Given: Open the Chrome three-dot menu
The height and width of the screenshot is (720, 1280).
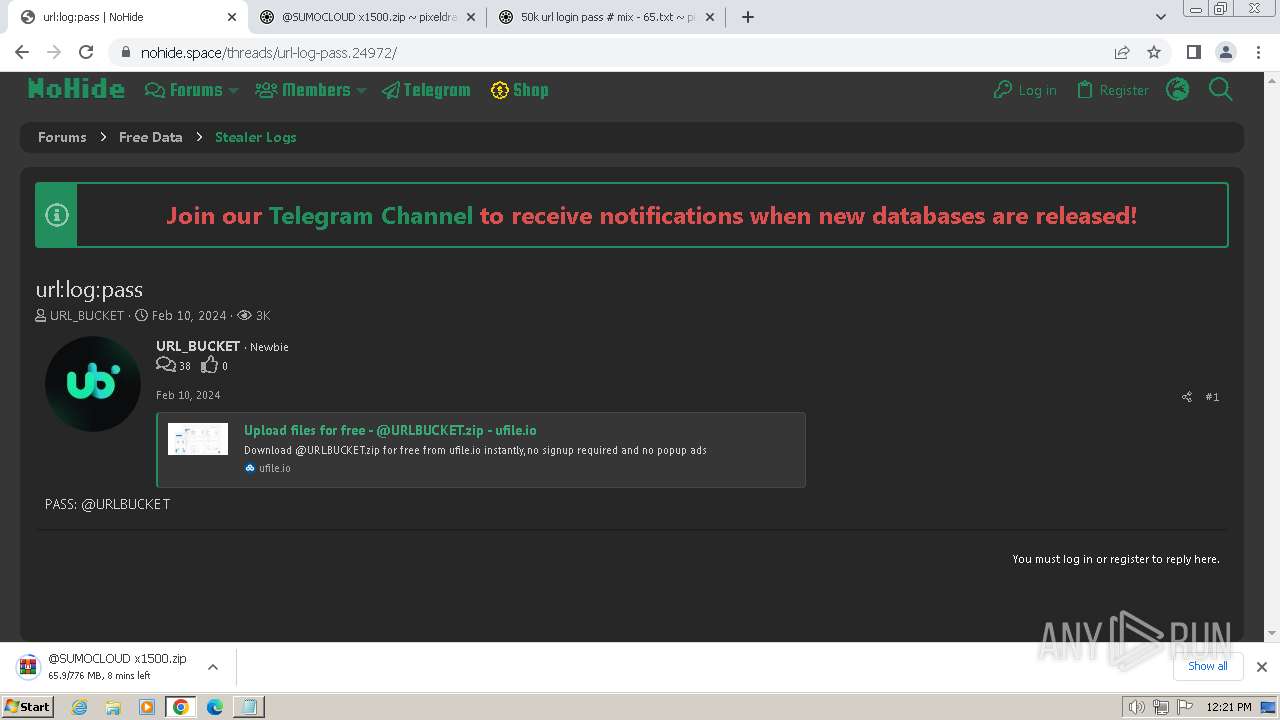Looking at the screenshot, I should click(1257, 52).
